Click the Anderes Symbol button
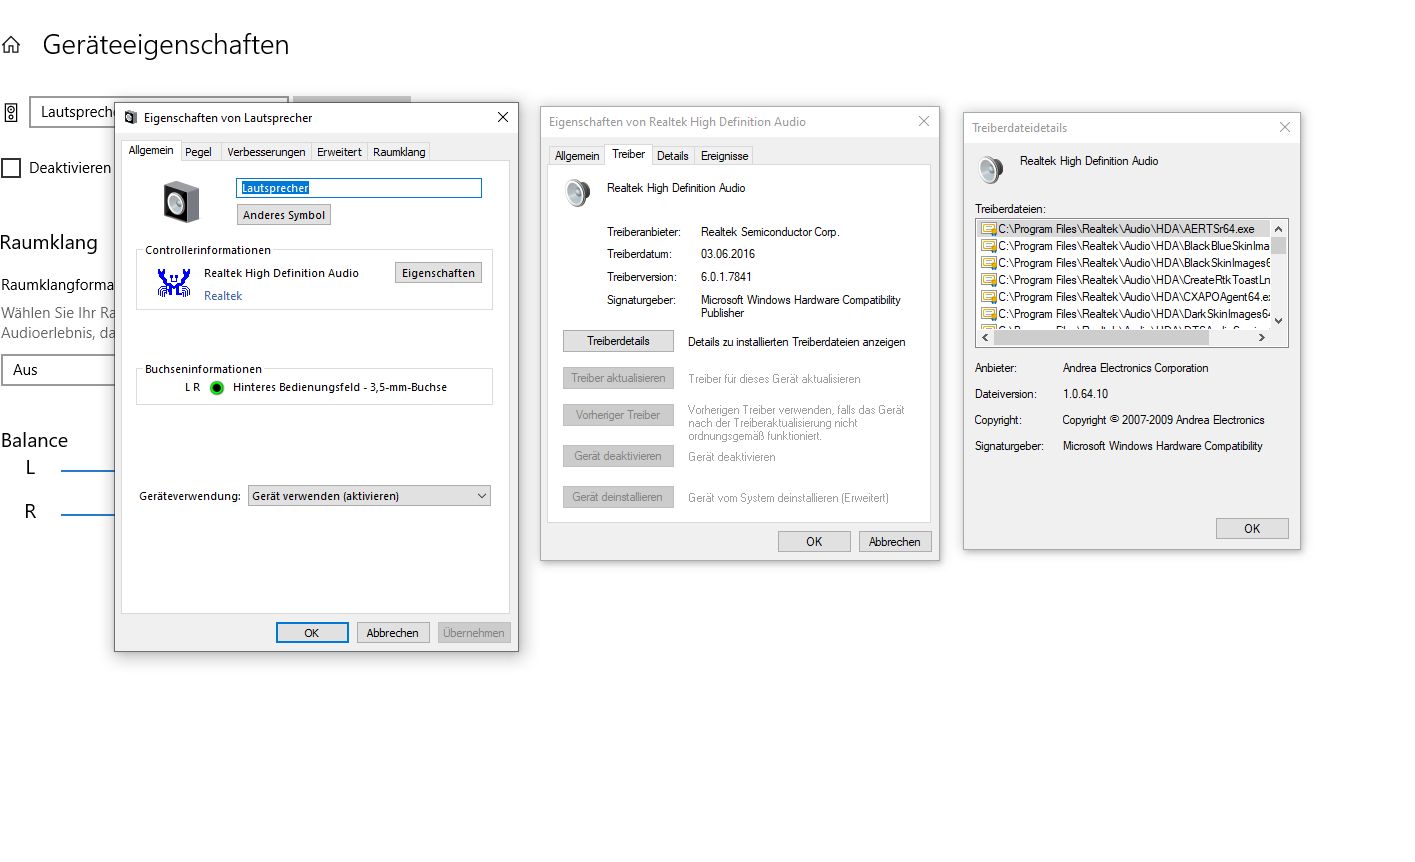Screen dimensions: 1415x862 click(284, 215)
